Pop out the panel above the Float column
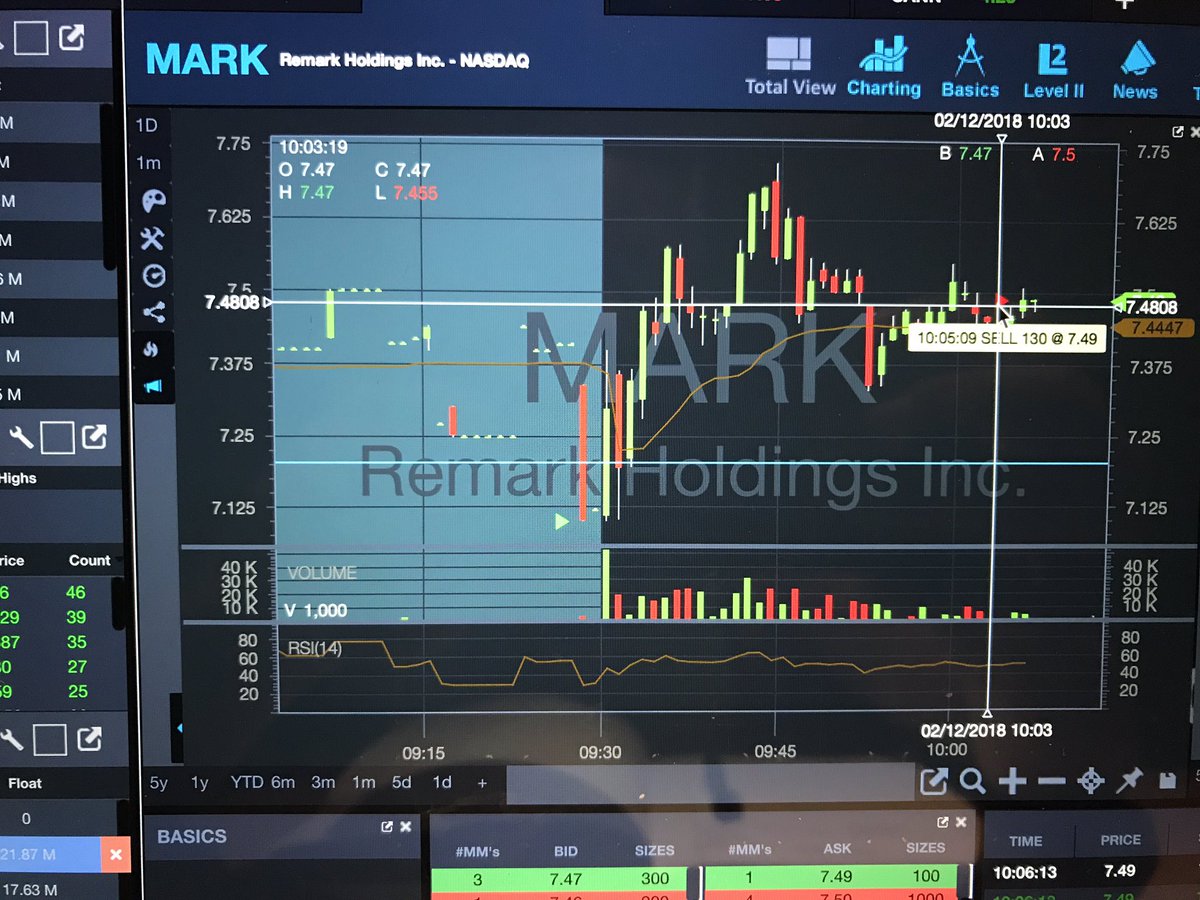This screenshot has height=900, width=1200. pyautogui.click(x=88, y=739)
